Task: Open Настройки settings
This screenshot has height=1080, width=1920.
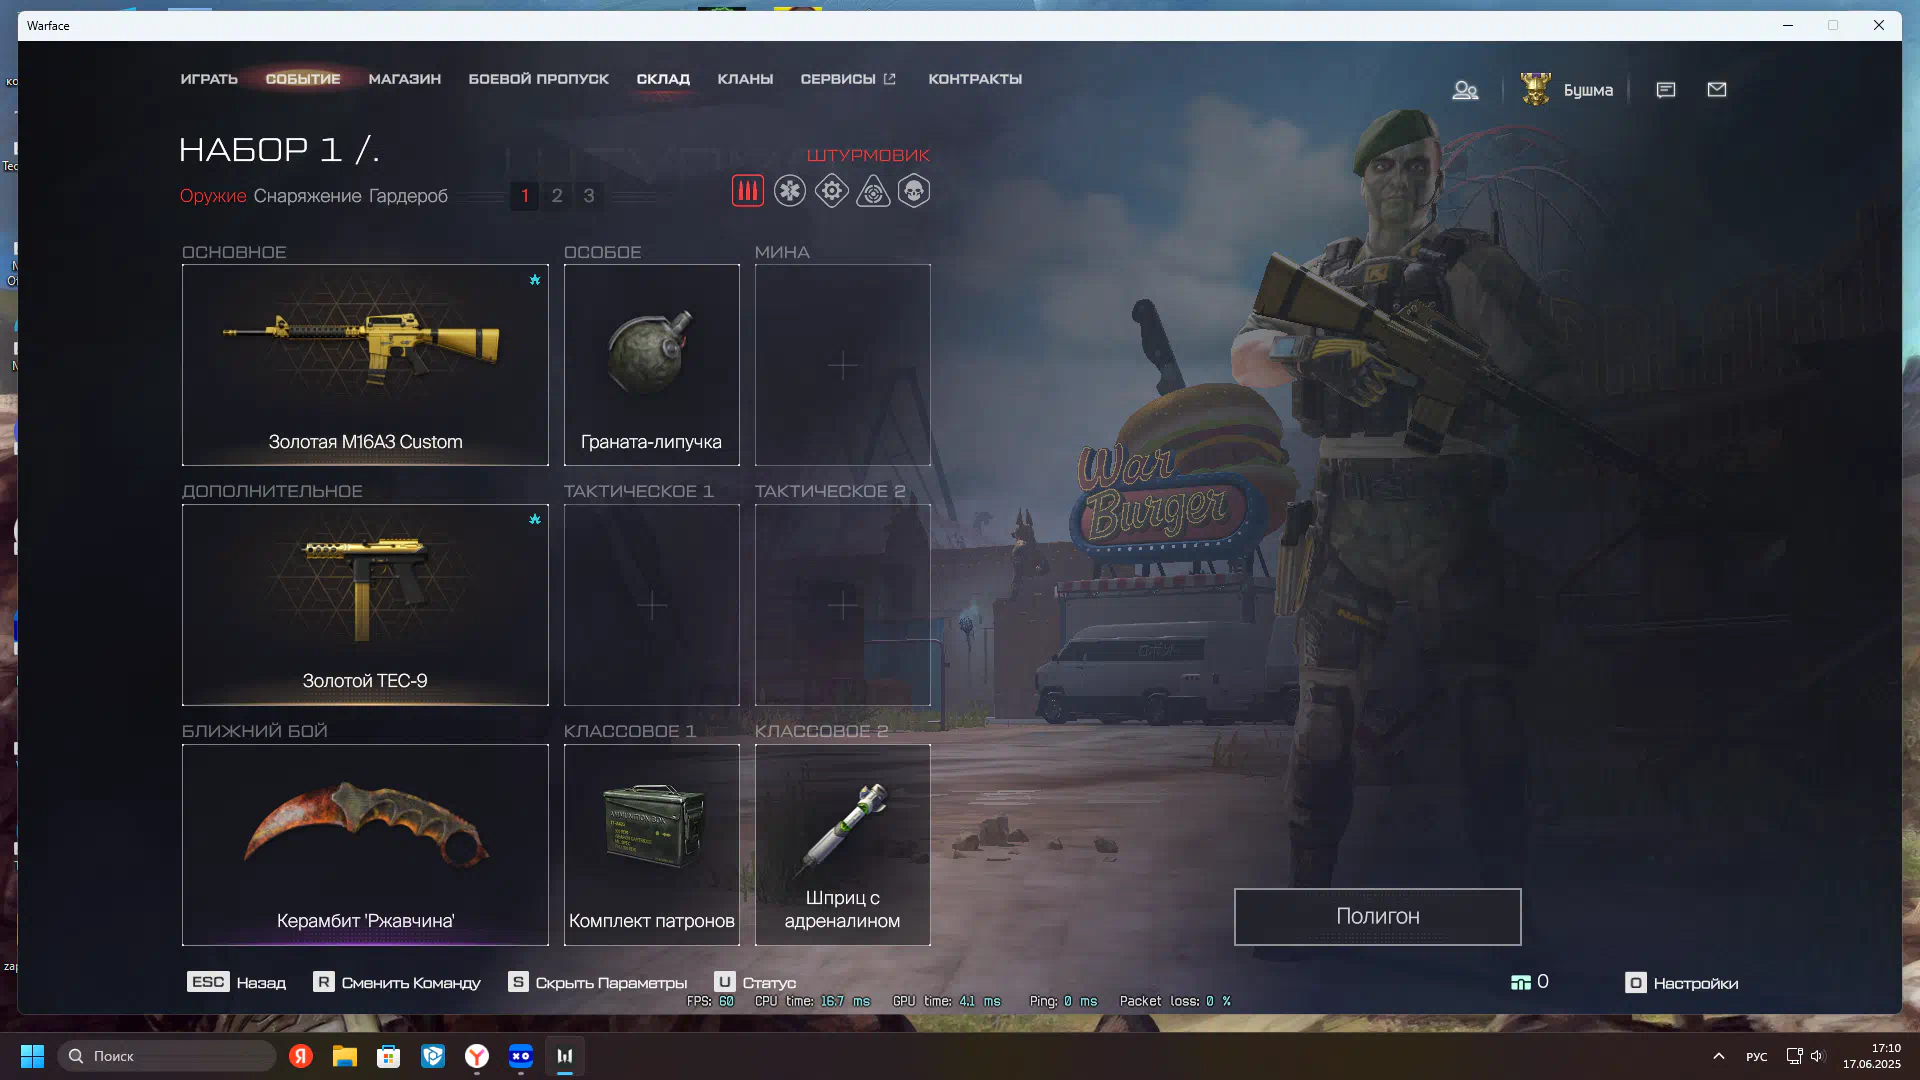Action: [x=1682, y=983]
